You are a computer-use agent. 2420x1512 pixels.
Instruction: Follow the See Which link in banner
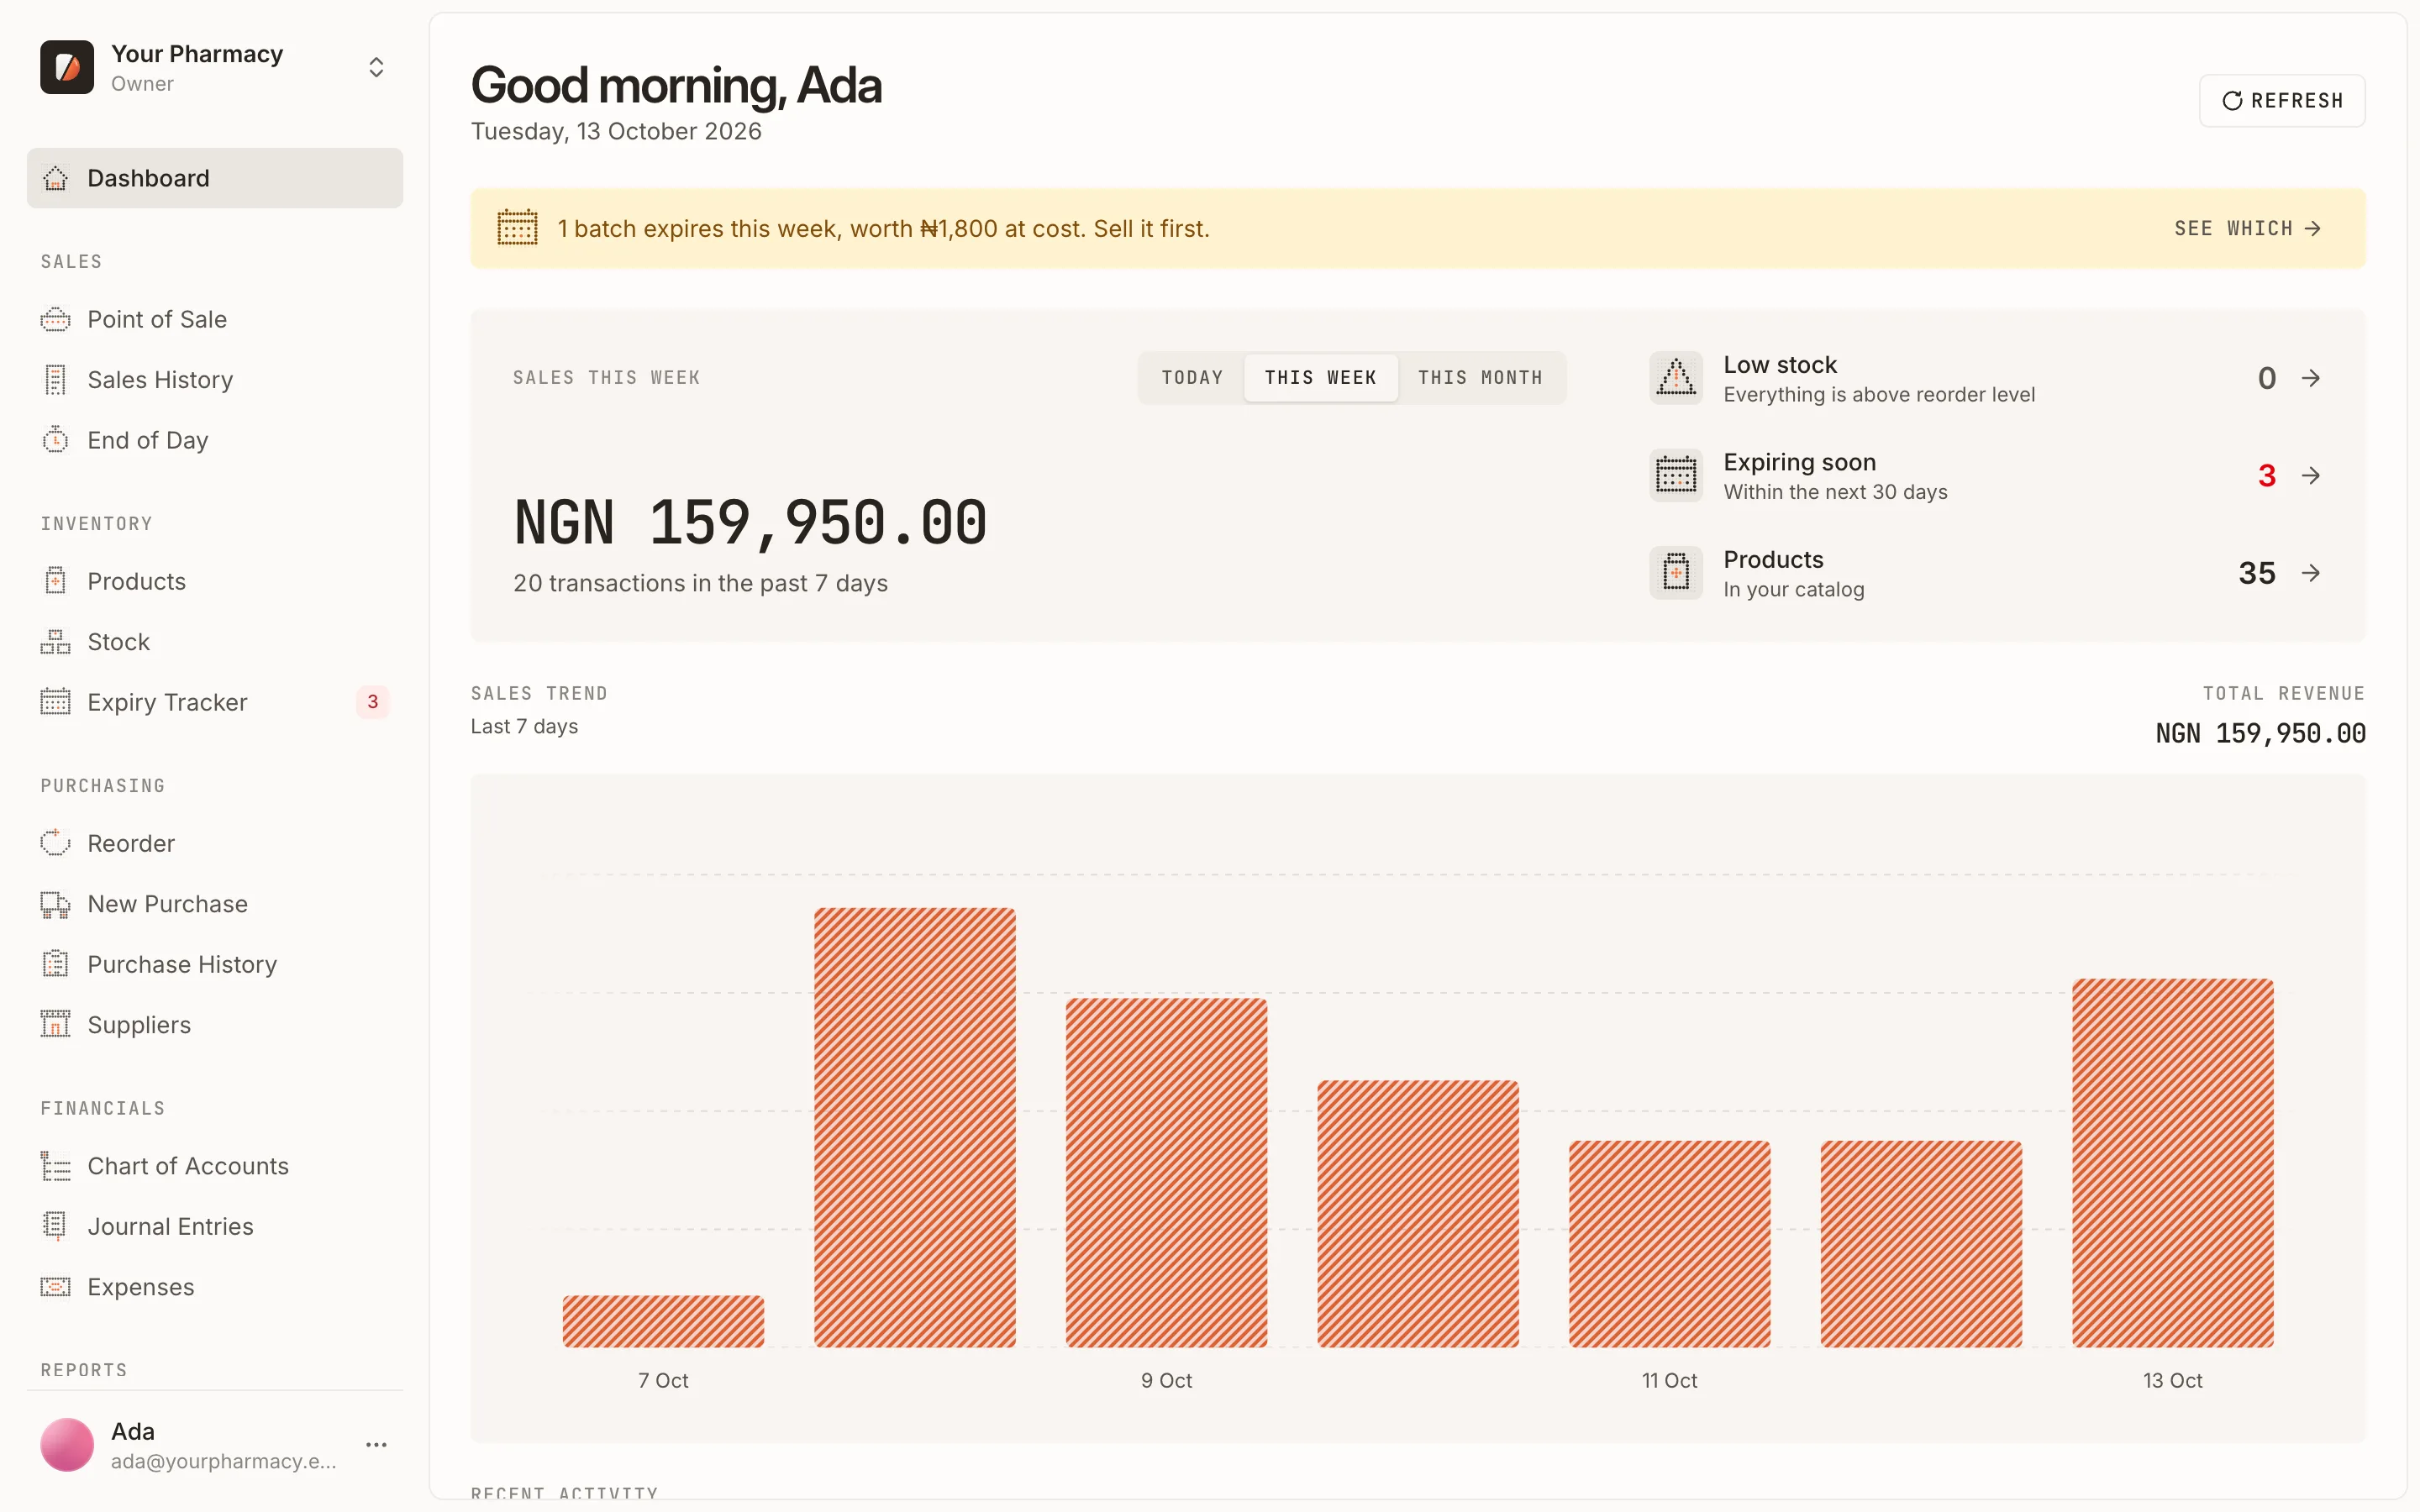point(2247,228)
